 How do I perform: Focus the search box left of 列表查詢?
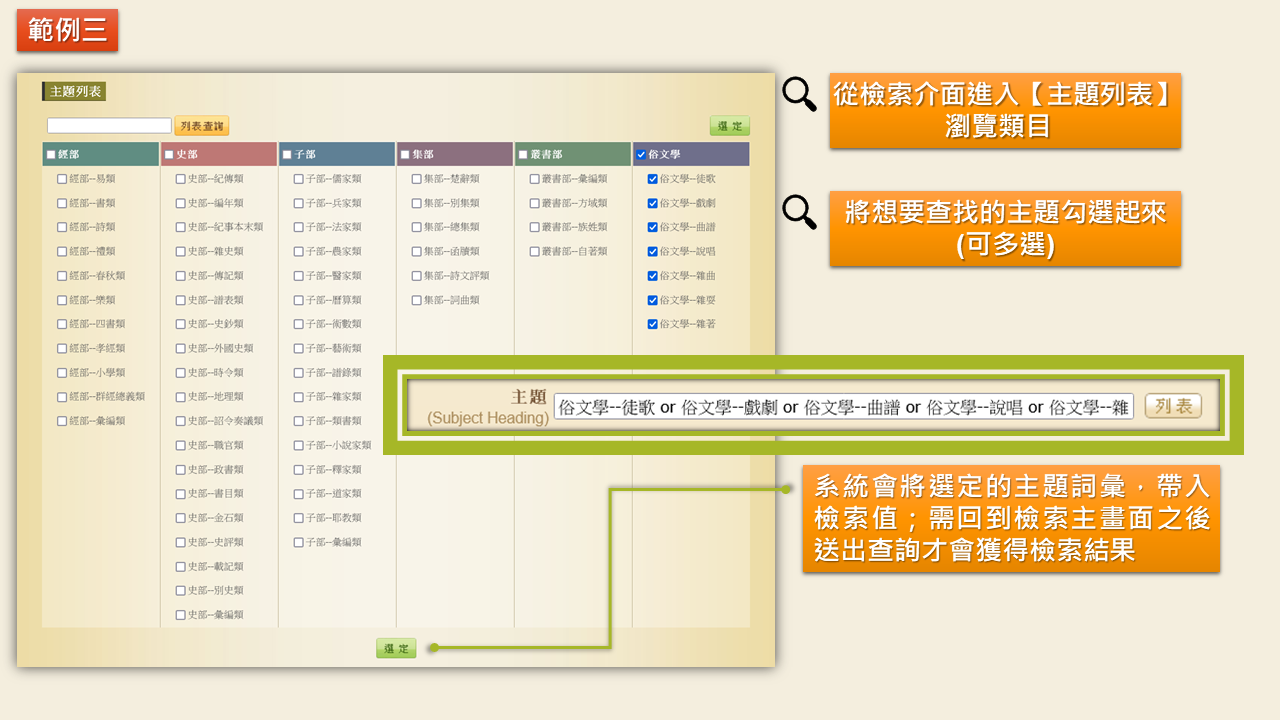click(x=109, y=126)
